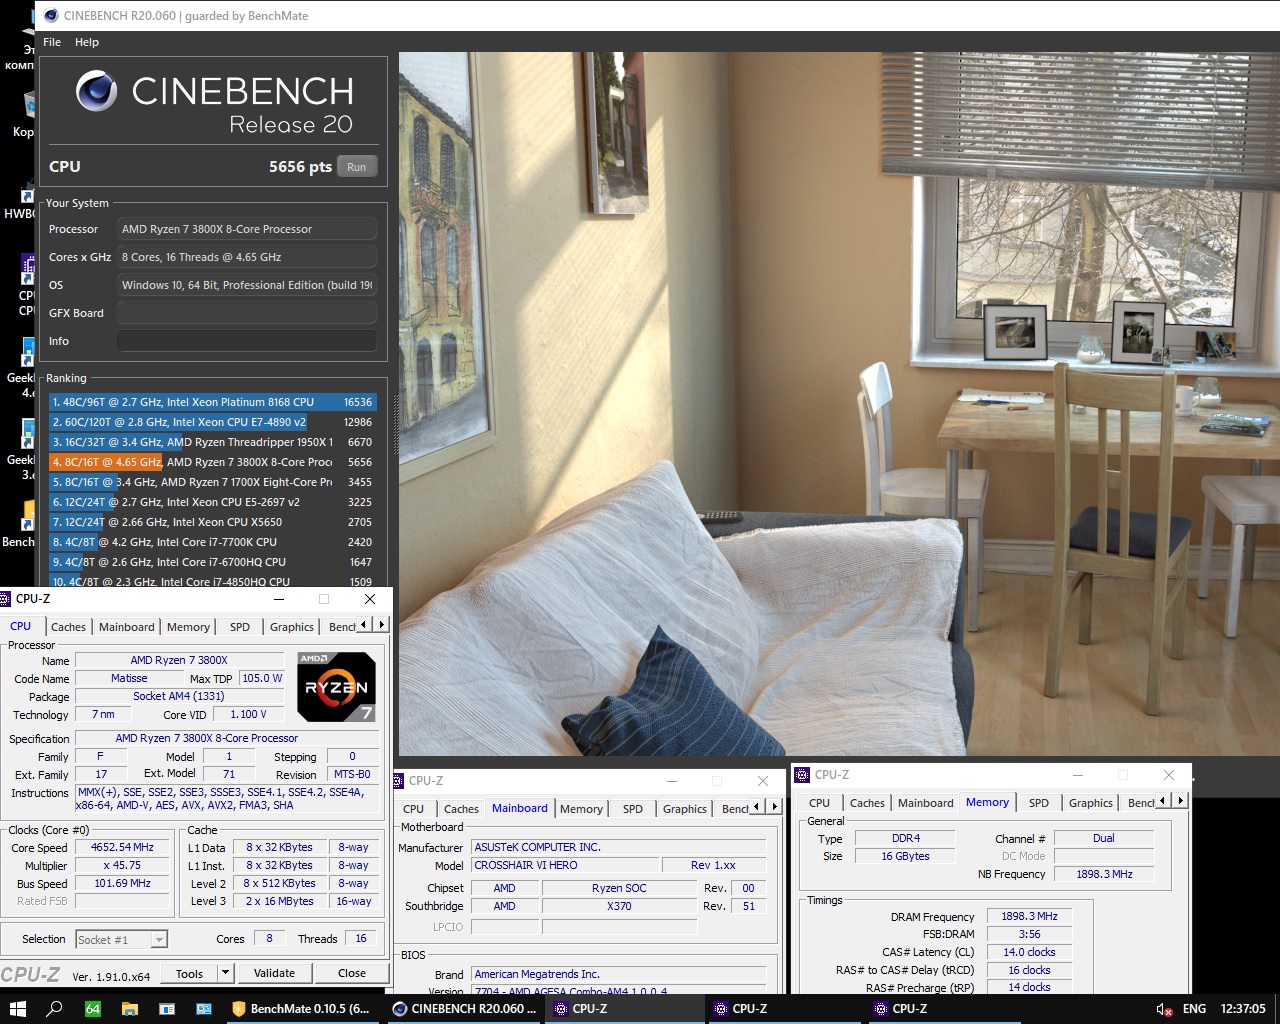Click the Cinebench rendered room image

tap(838, 404)
